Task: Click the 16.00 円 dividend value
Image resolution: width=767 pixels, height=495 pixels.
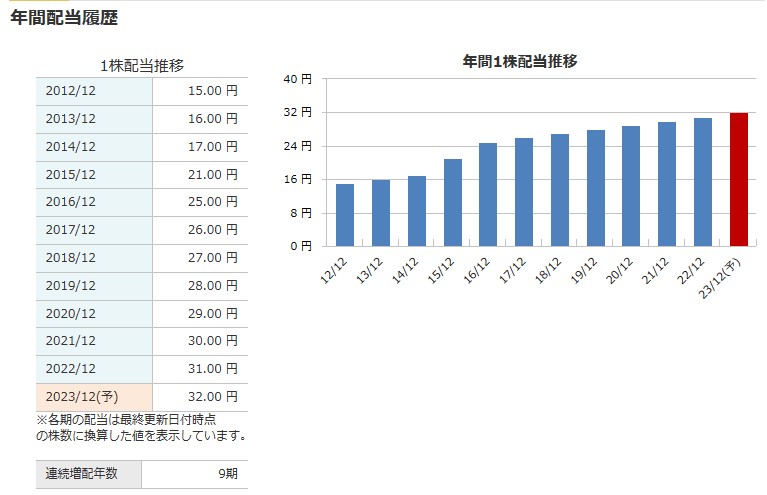Action: pyautogui.click(x=213, y=119)
